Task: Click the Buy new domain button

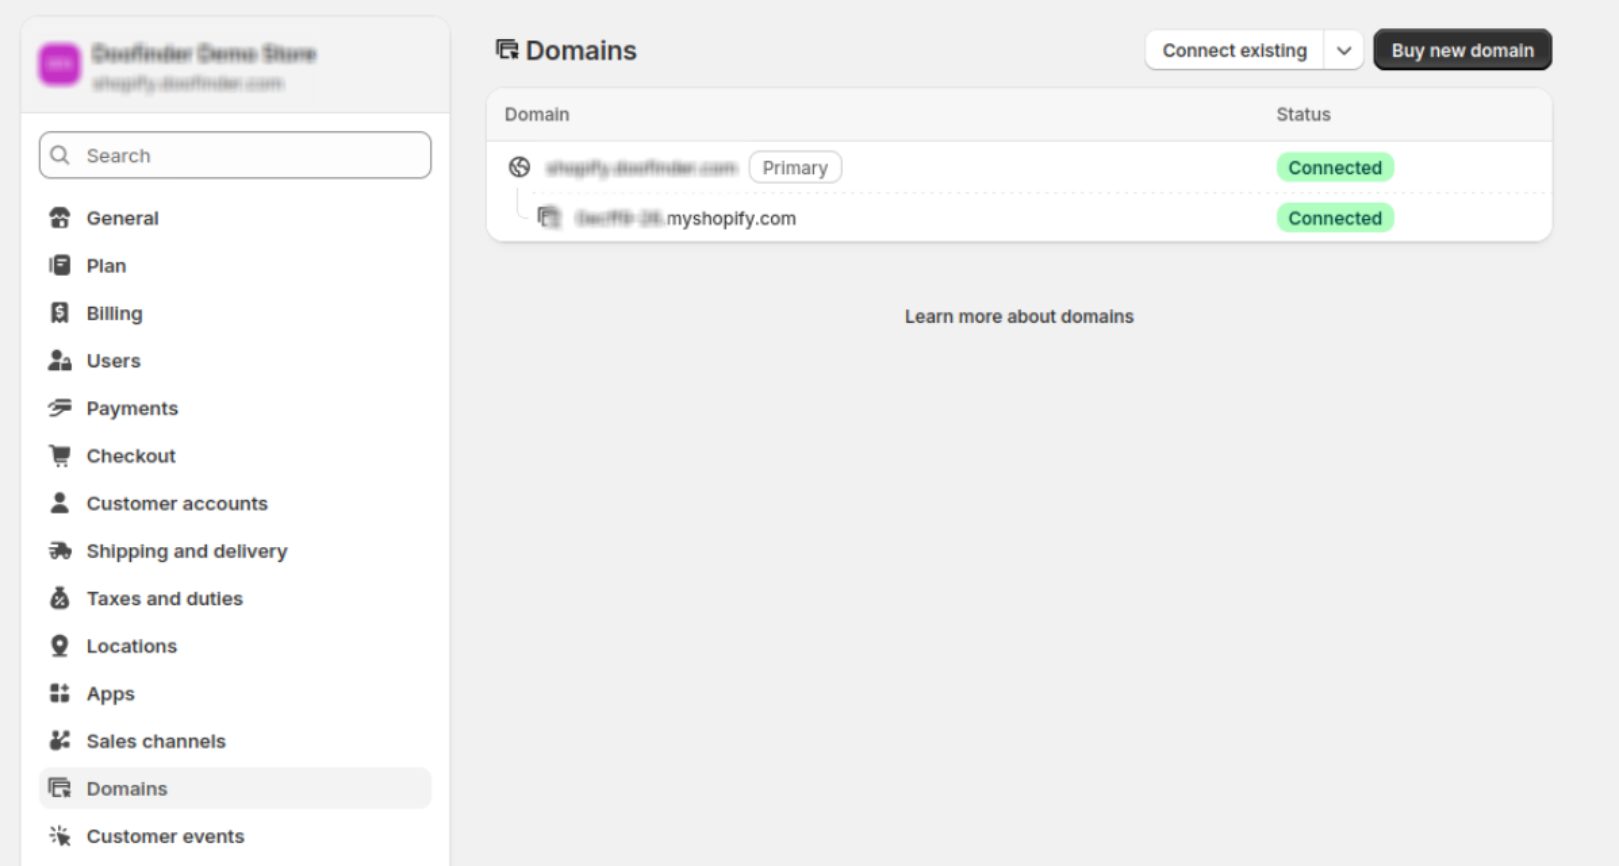Action: tap(1462, 50)
